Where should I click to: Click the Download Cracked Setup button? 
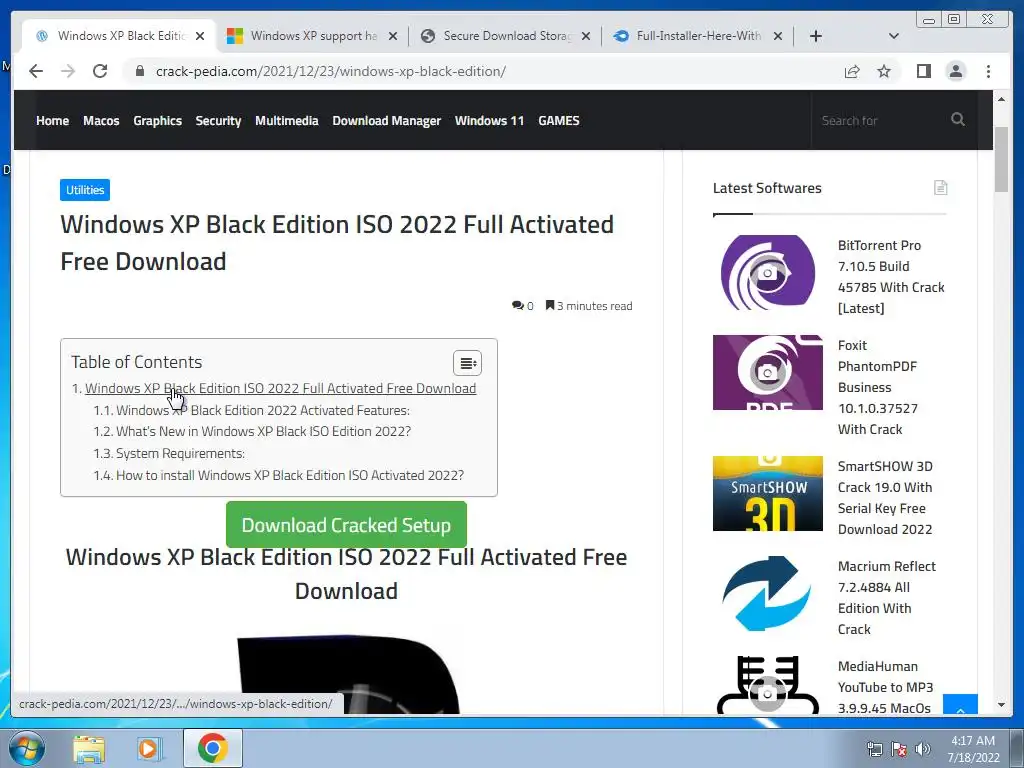(346, 524)
